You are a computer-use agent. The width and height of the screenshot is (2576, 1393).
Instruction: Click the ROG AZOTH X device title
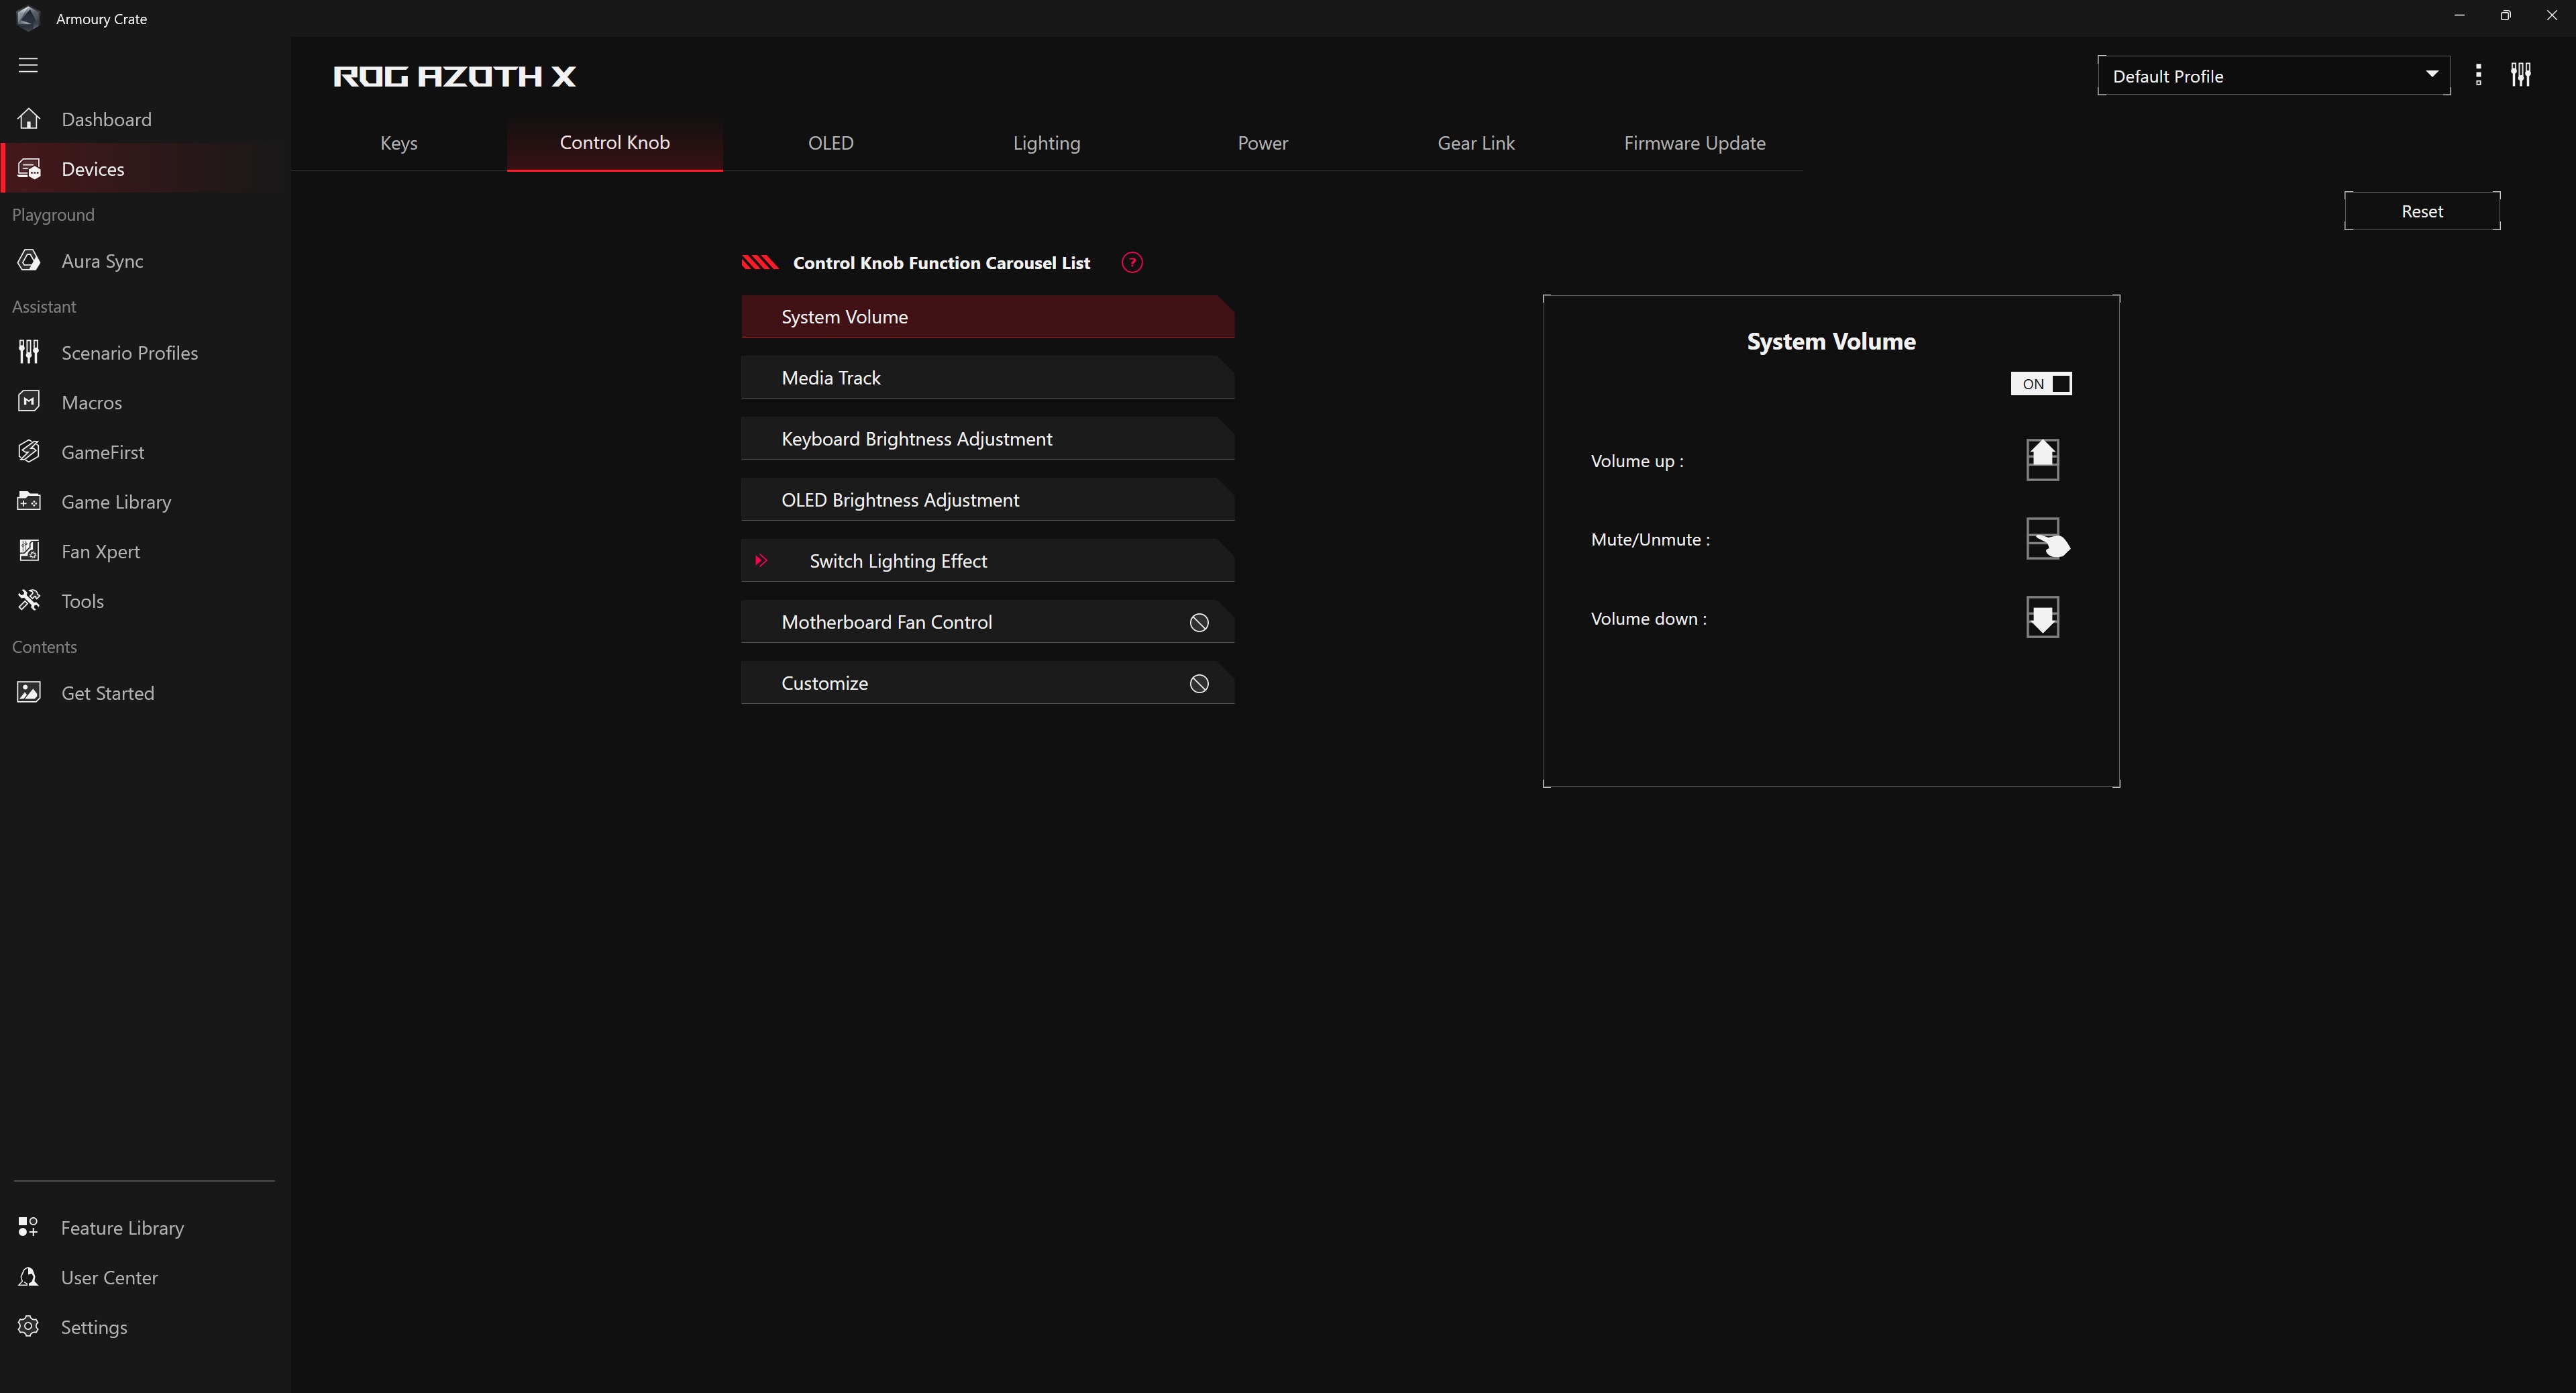pos(455,76)
